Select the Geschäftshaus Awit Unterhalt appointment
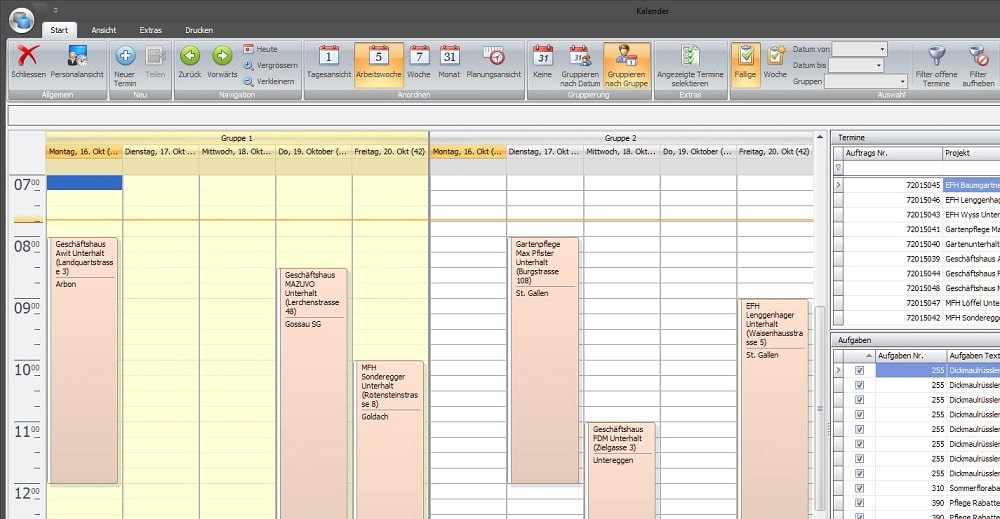The image size is (1000, 519). click(84, 360)
